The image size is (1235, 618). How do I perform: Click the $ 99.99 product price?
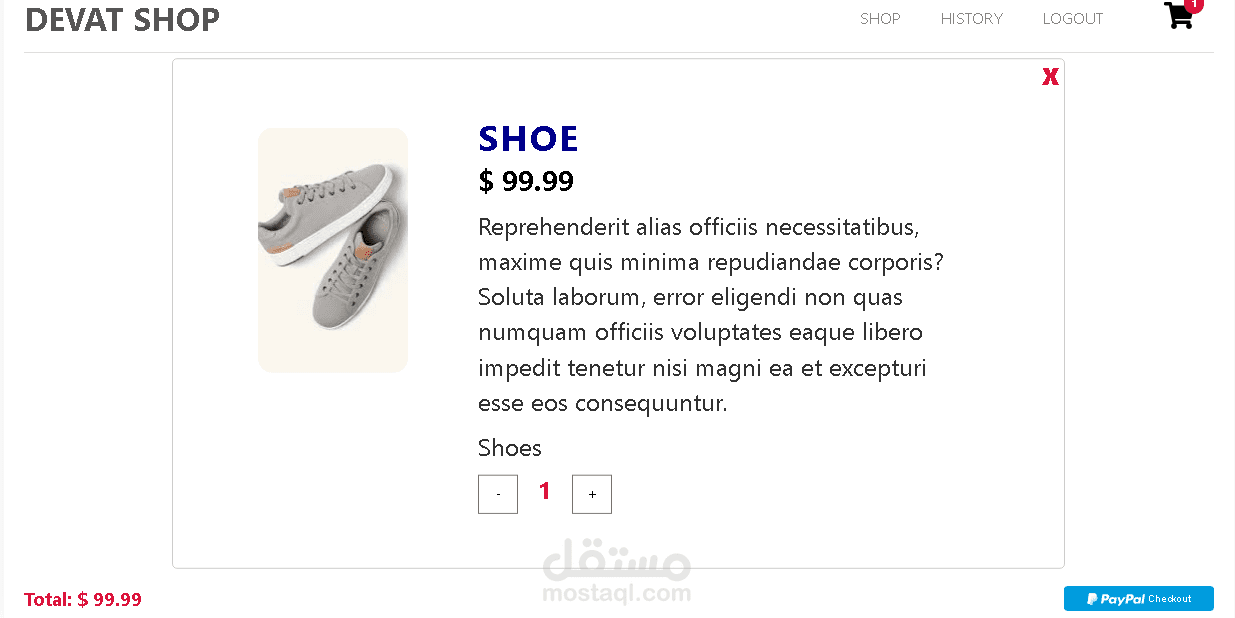click(526, 181)
